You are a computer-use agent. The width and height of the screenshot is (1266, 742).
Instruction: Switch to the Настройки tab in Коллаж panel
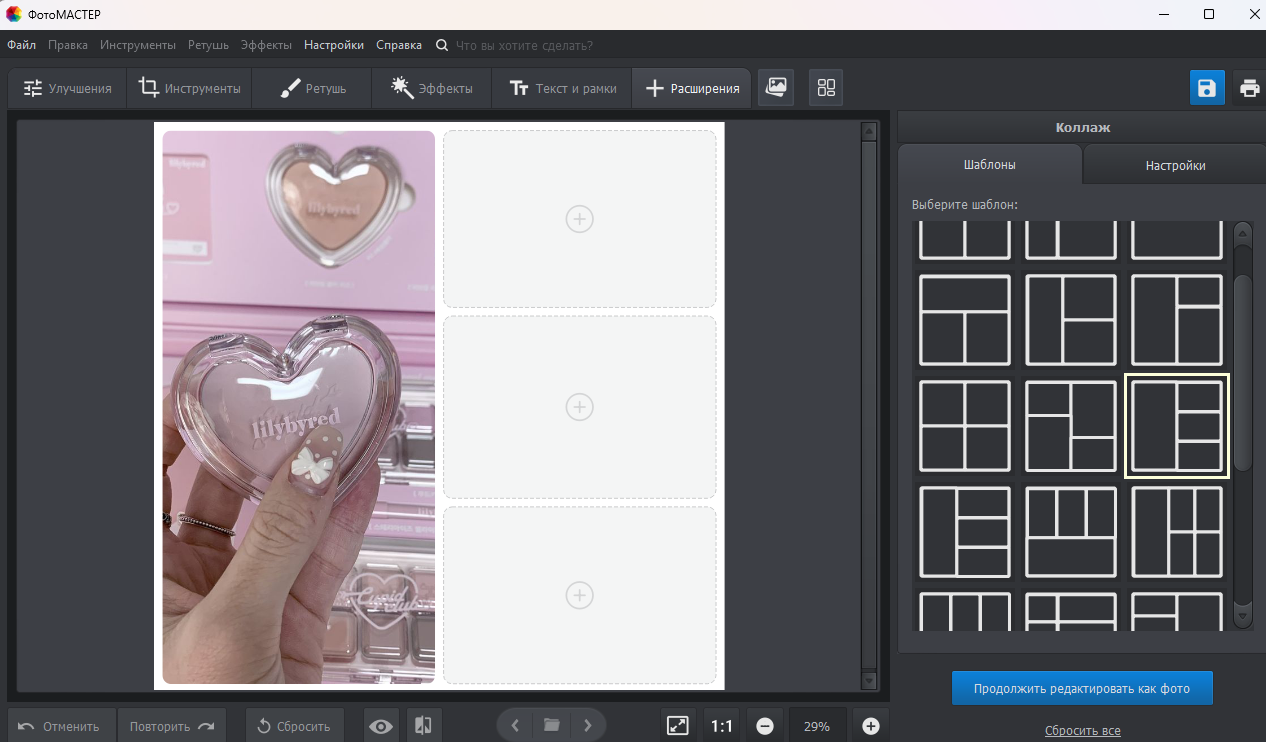click(x=1175, y=166)
